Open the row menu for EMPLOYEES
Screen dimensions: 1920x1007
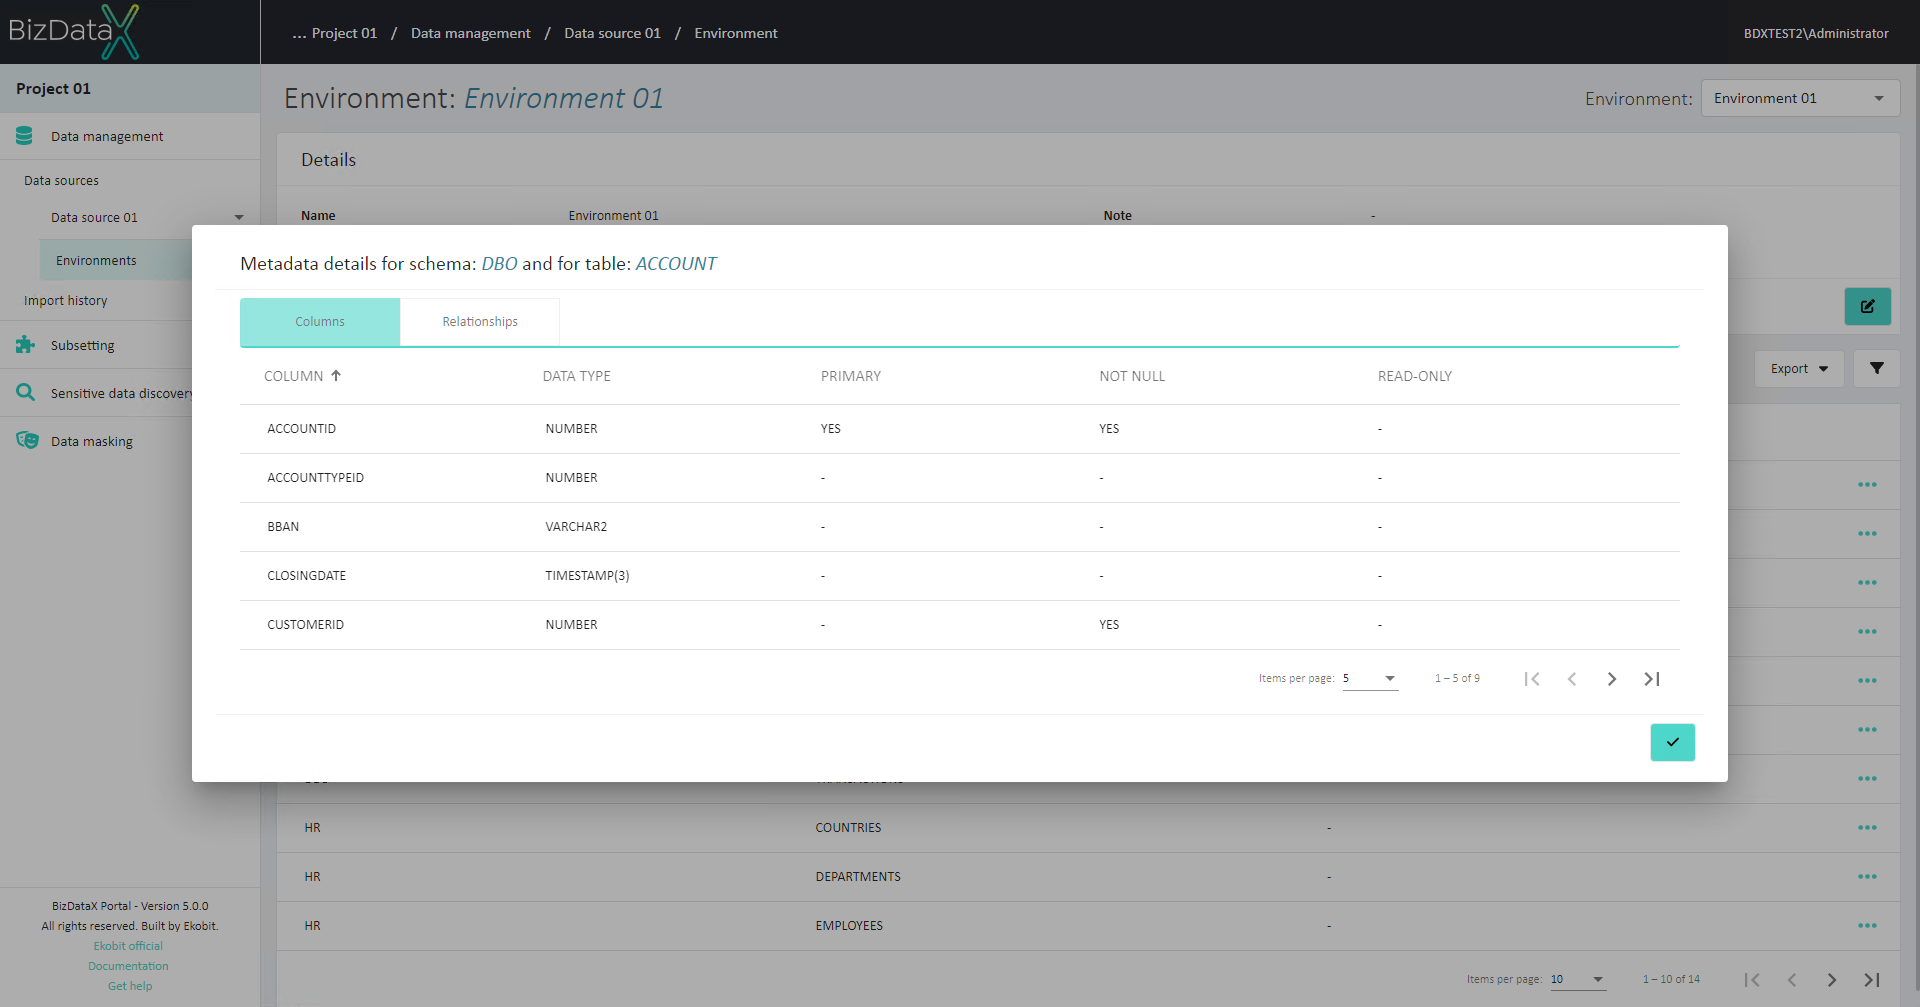(x=1867, y=926)
